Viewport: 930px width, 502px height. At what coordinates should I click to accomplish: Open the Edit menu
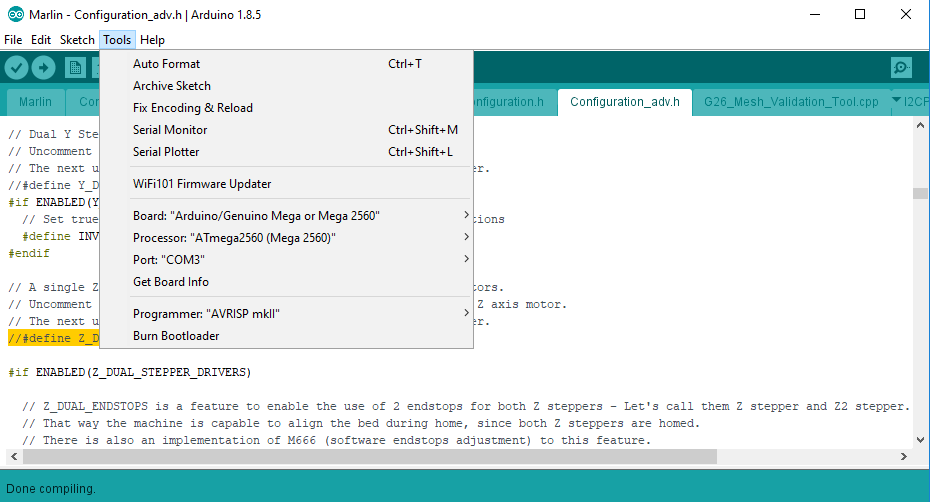[41, 40]
